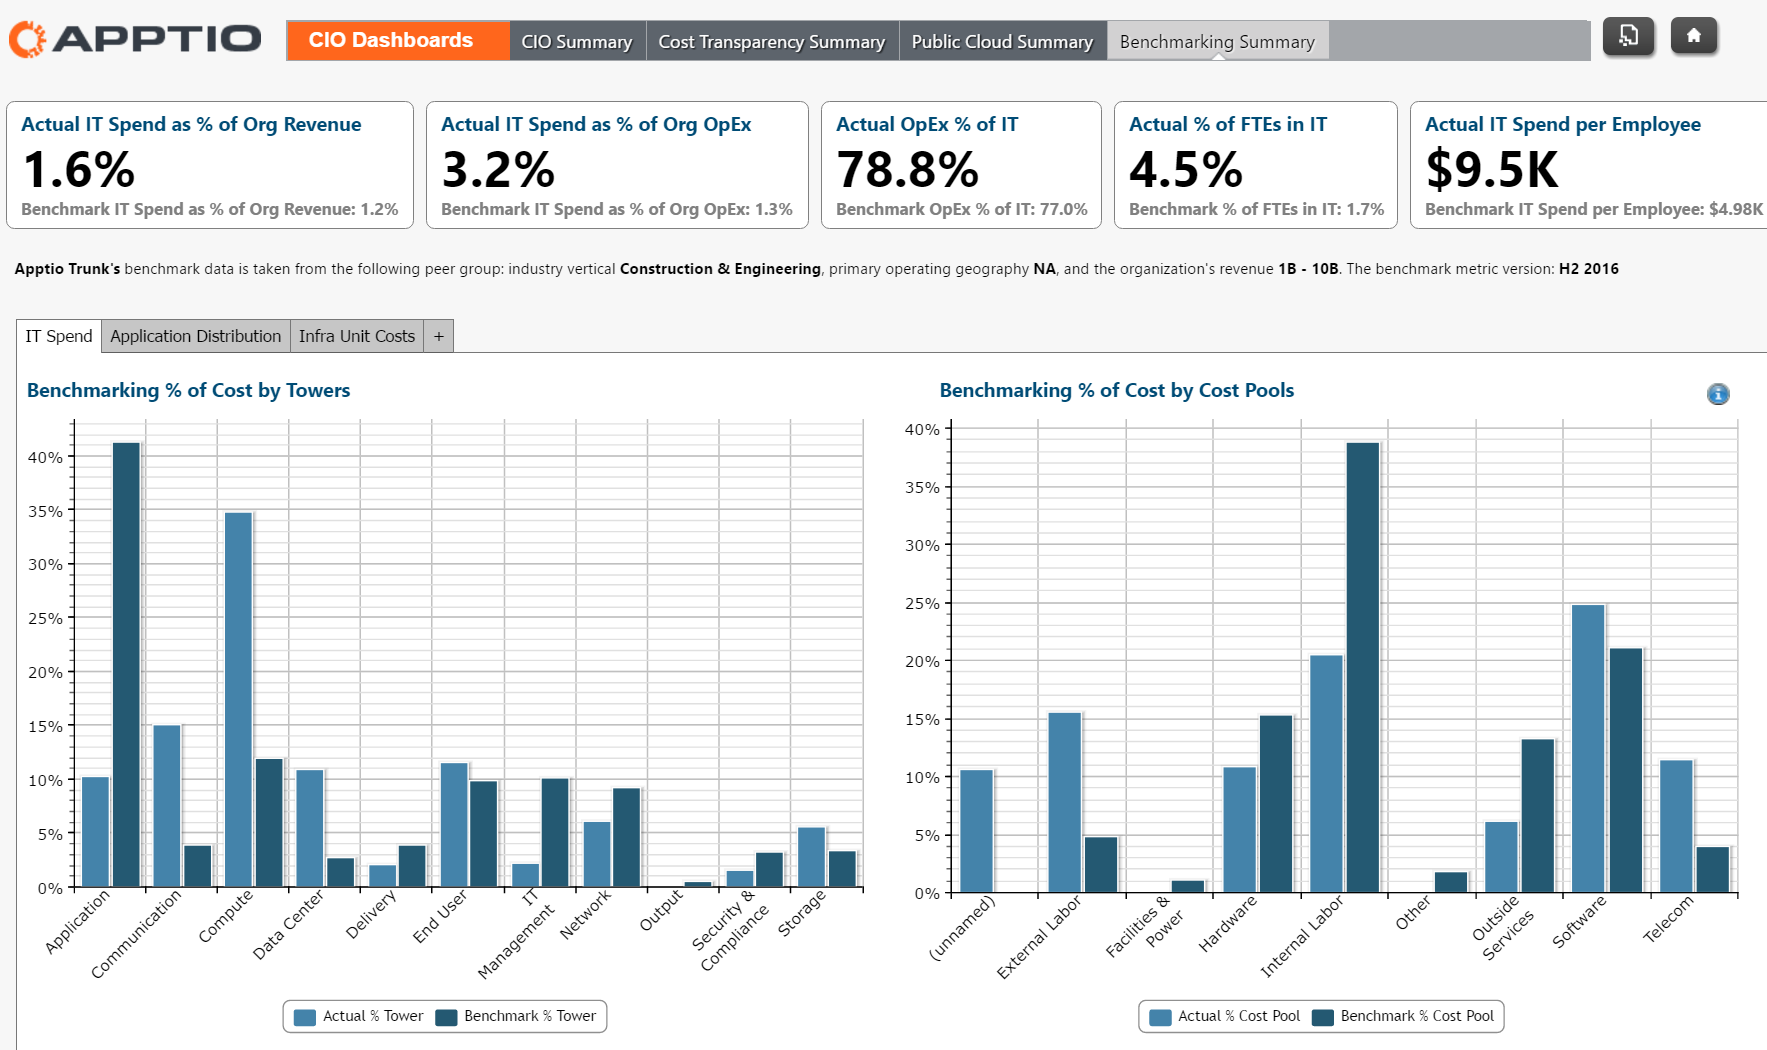Click the 'Data Center' axis label

[288, 925]
